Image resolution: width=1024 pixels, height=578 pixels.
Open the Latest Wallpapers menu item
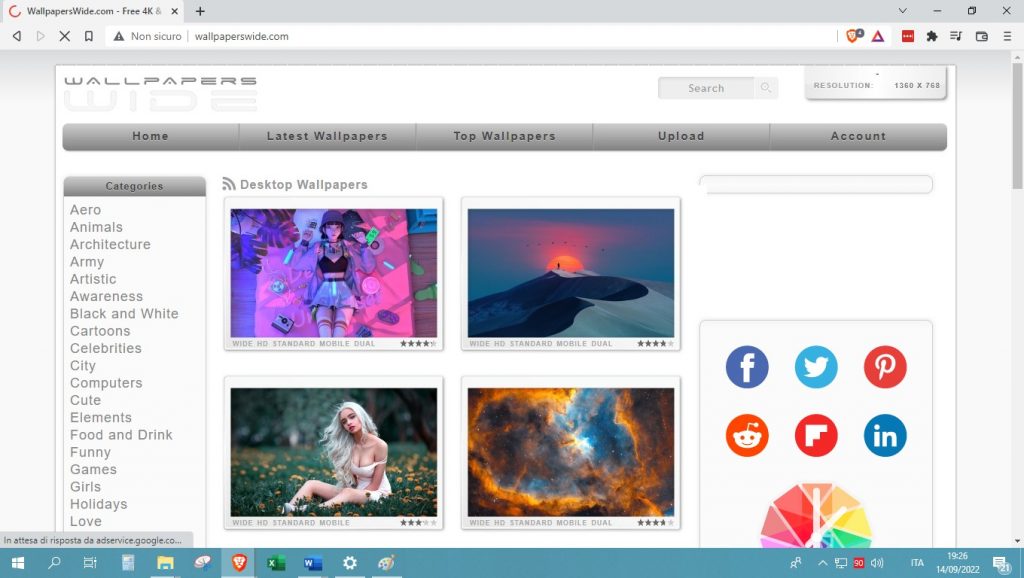pos(327,136)
